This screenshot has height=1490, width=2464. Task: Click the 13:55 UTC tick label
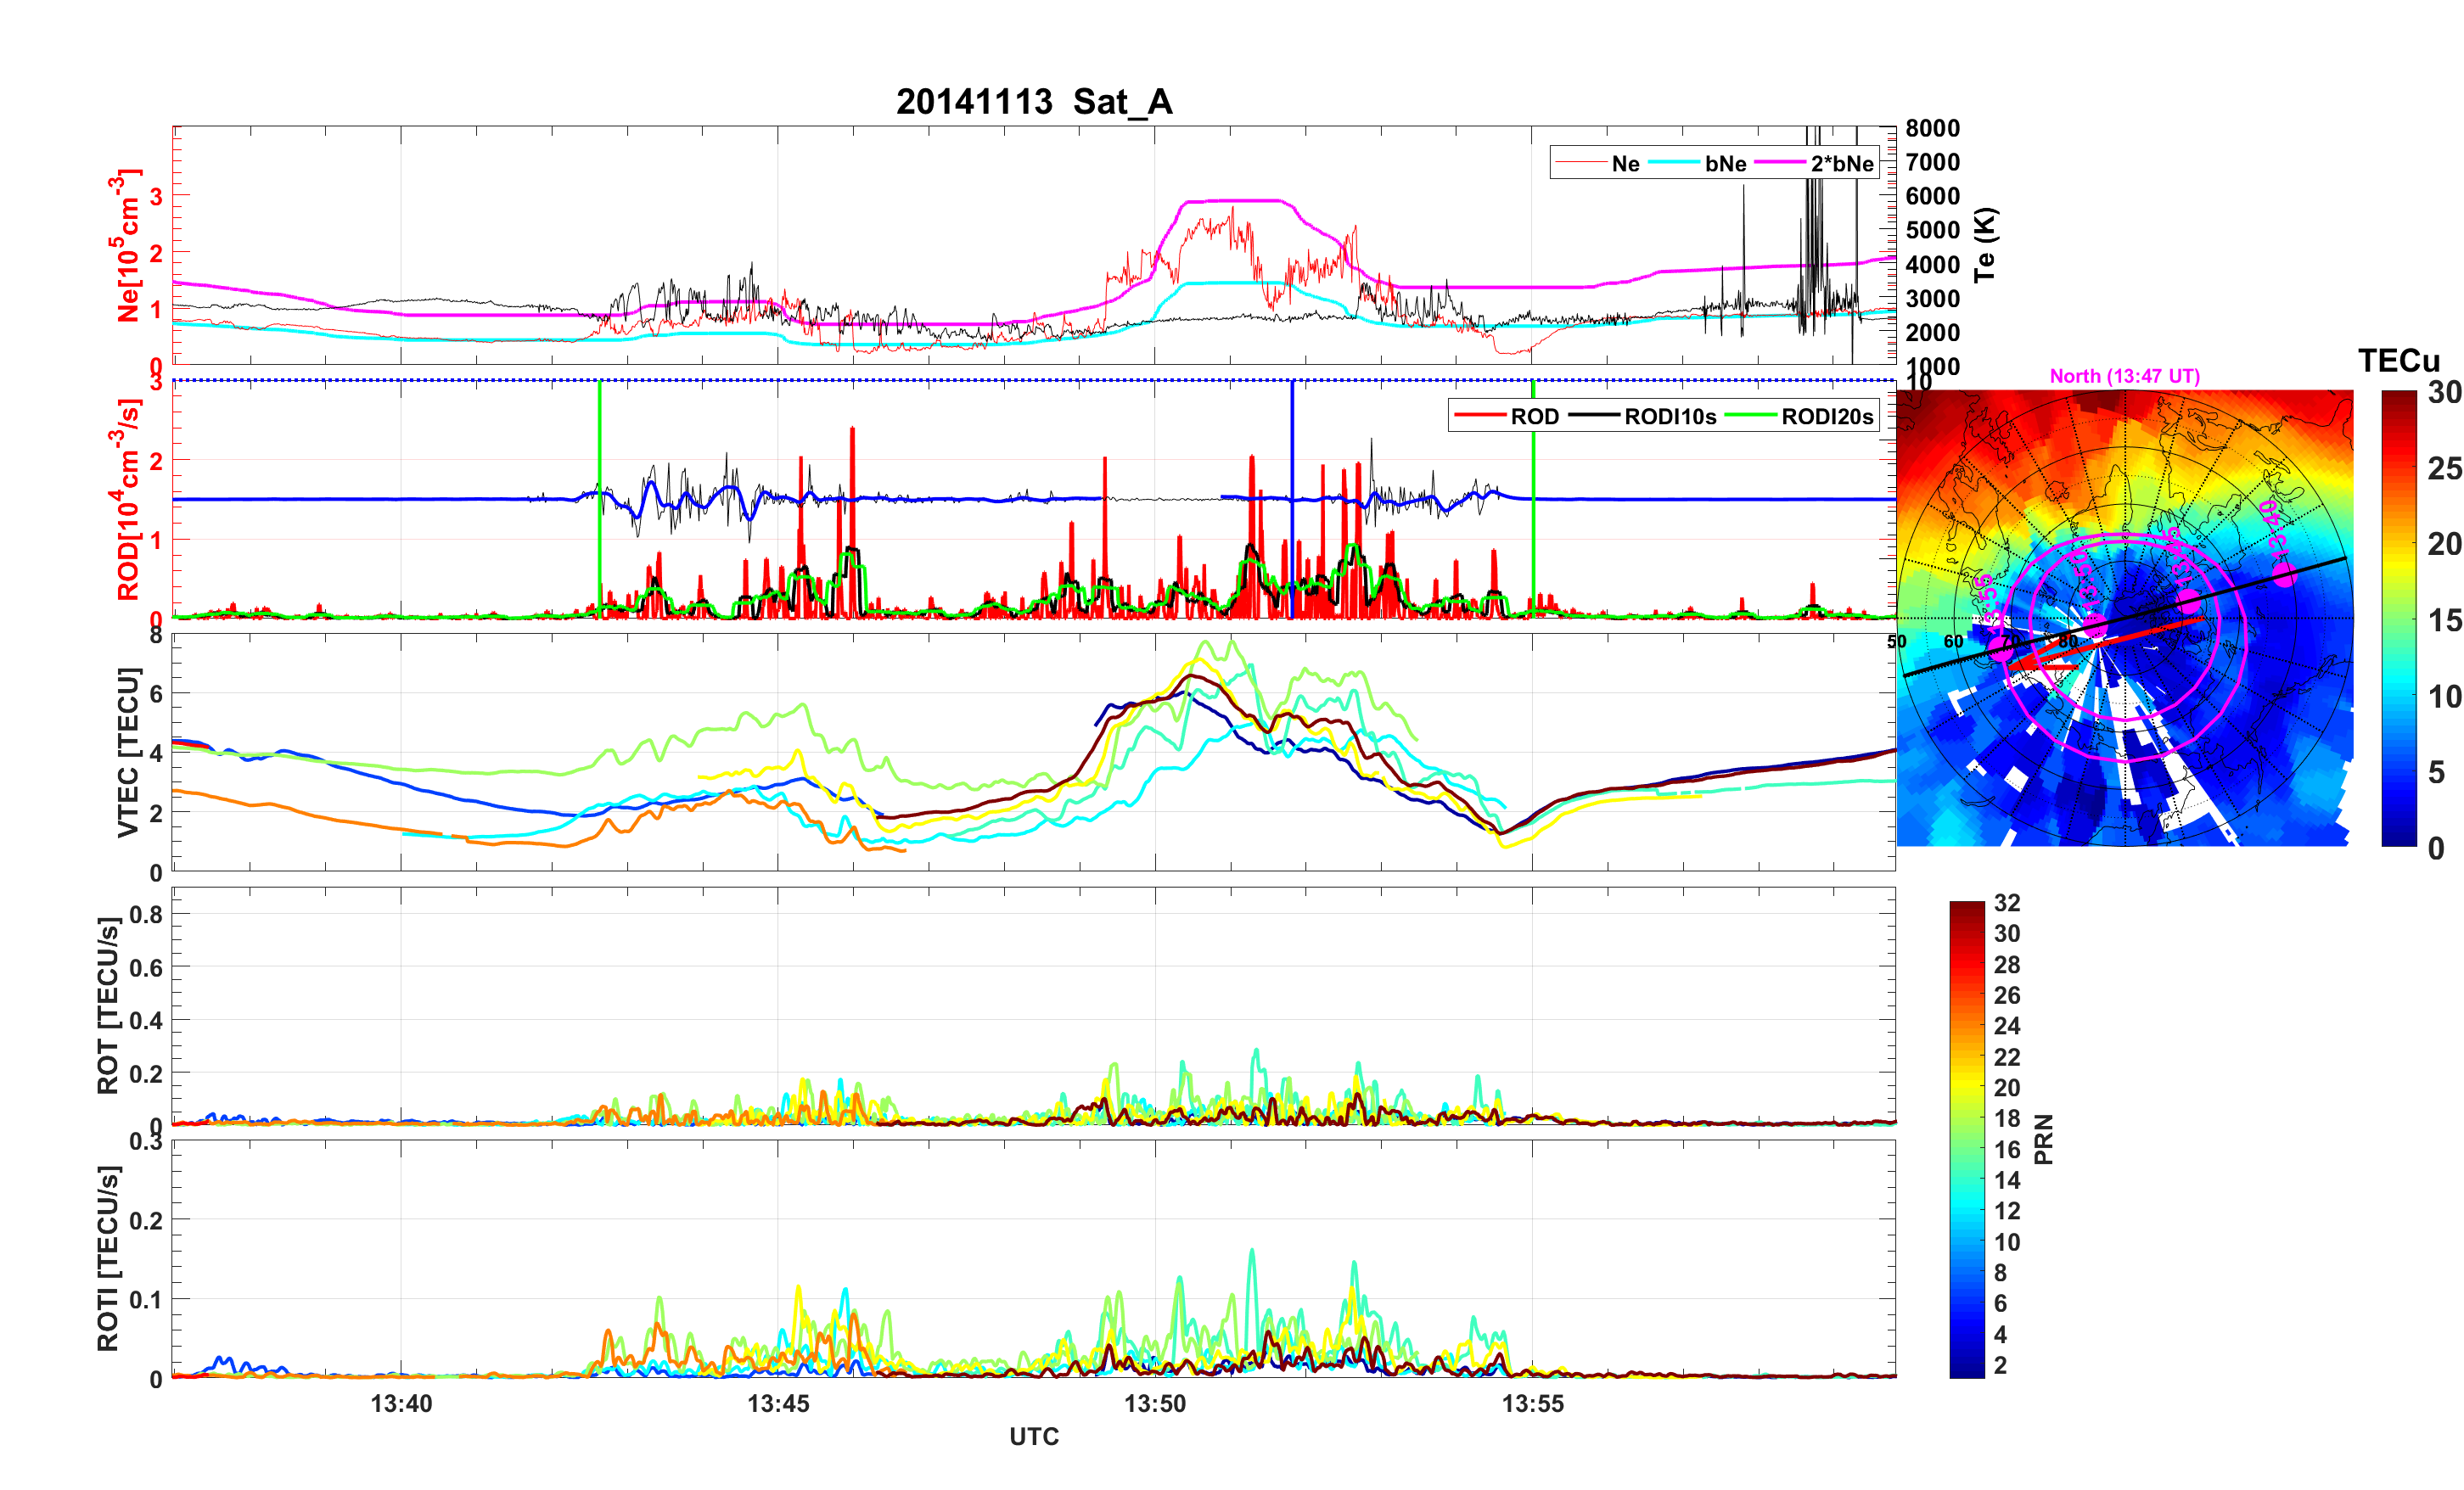click(x=1532, y=1404)
